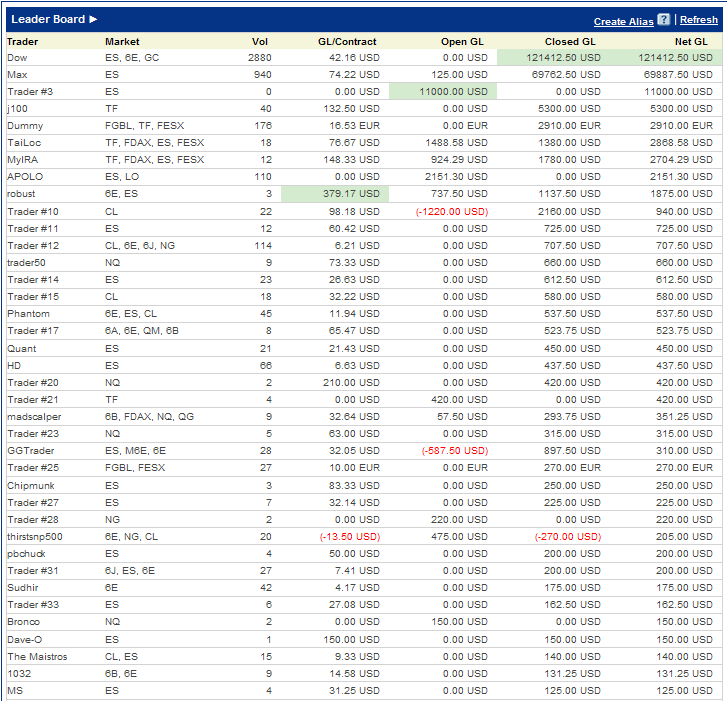Select trader name pbchuck
Screen dimensions: 727x701
coord(26,554)
